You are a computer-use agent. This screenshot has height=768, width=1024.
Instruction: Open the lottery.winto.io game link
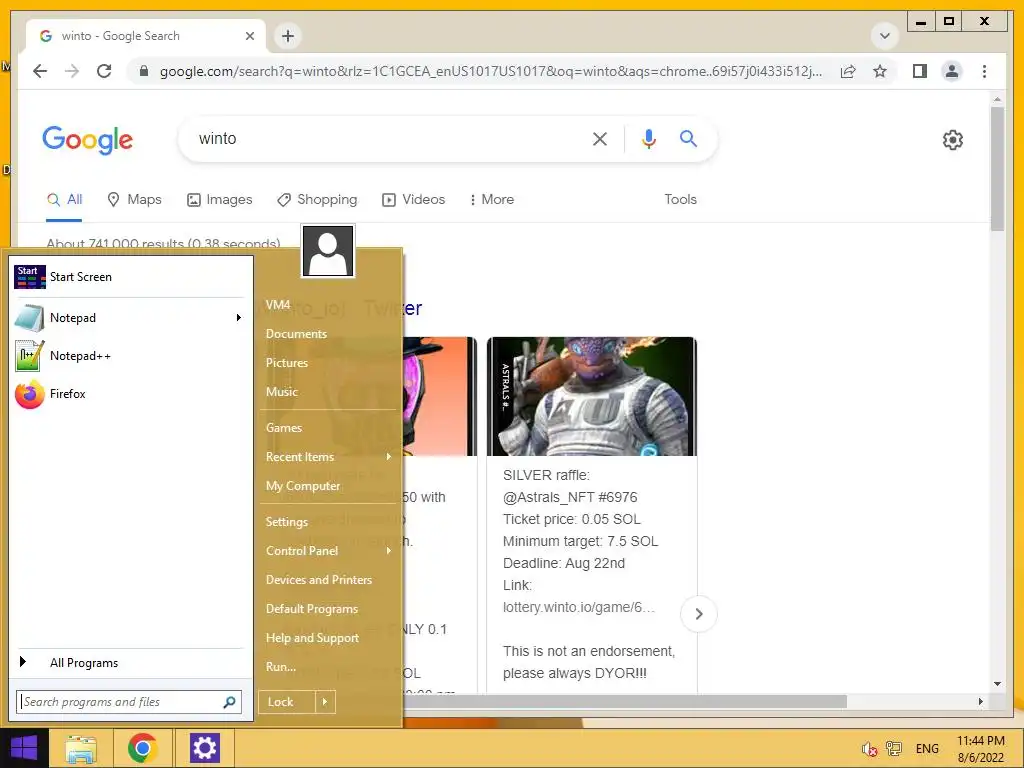(579, 607)
